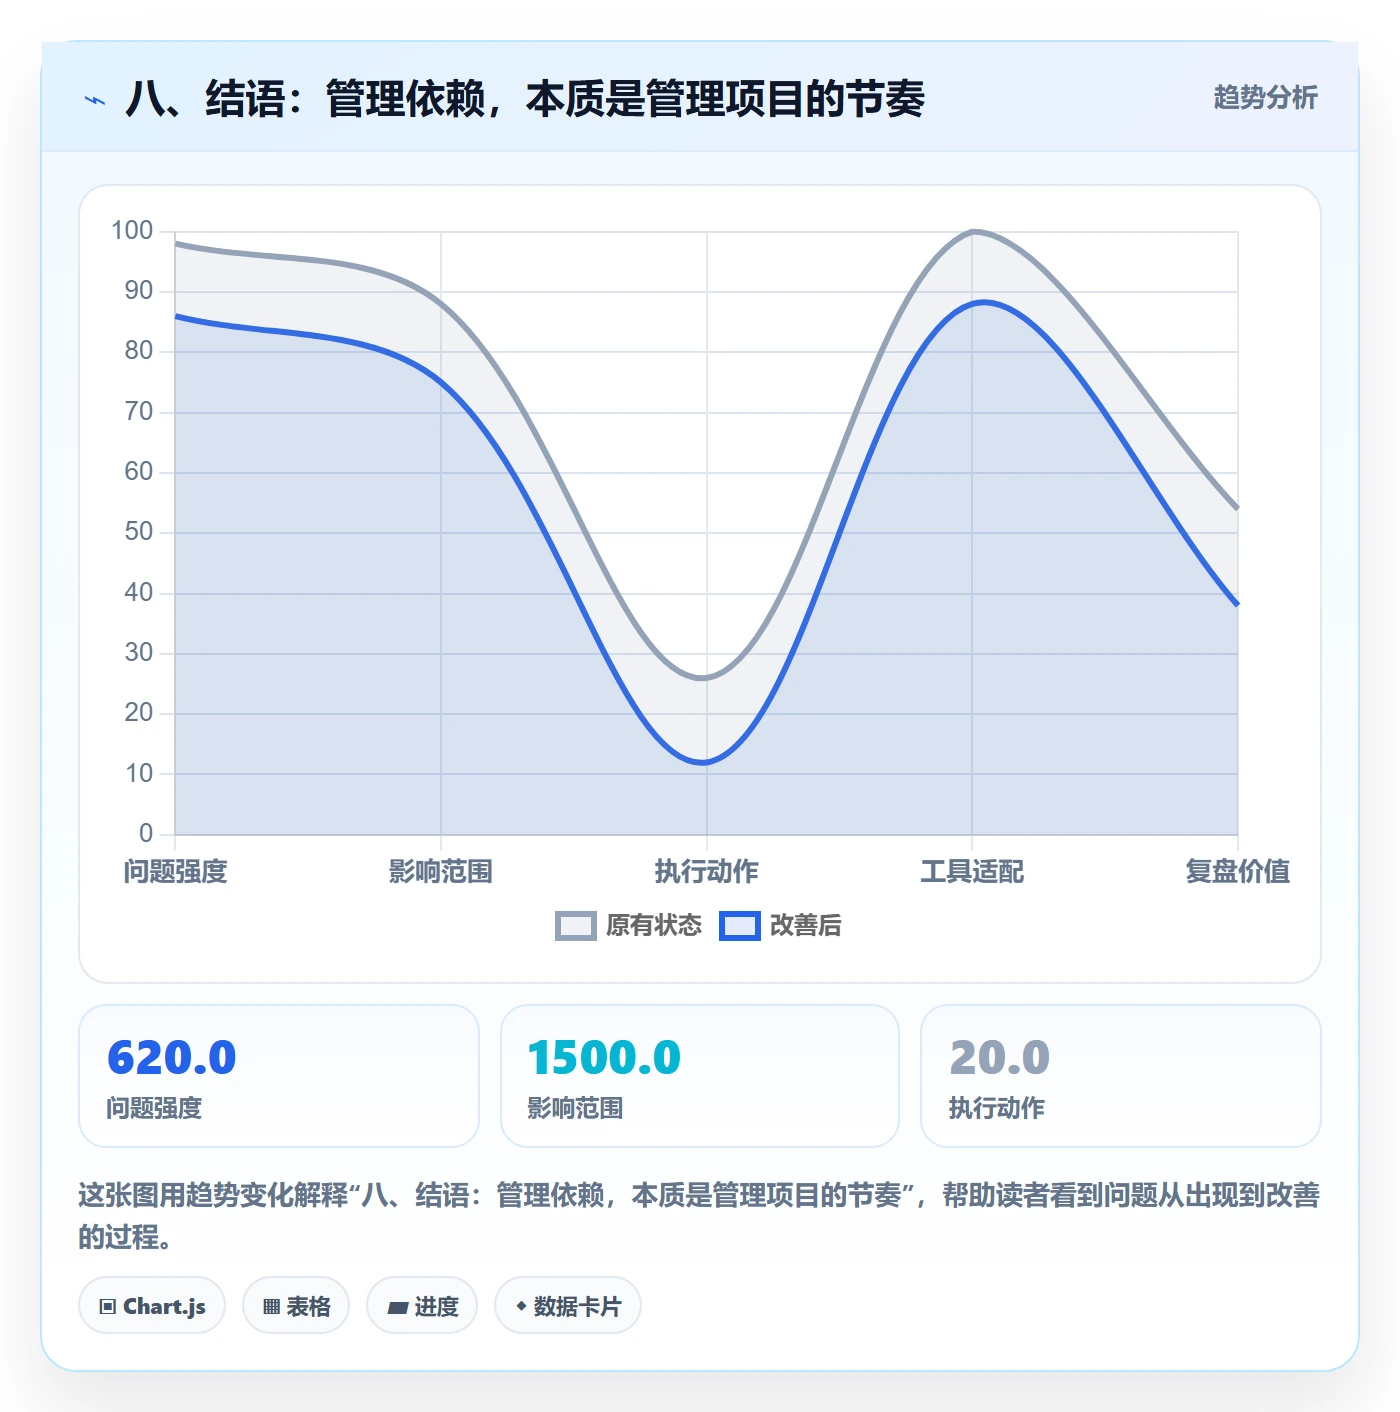Click the 0 y-axis tick label
1400x1412 pixels.
coord(146,833)
